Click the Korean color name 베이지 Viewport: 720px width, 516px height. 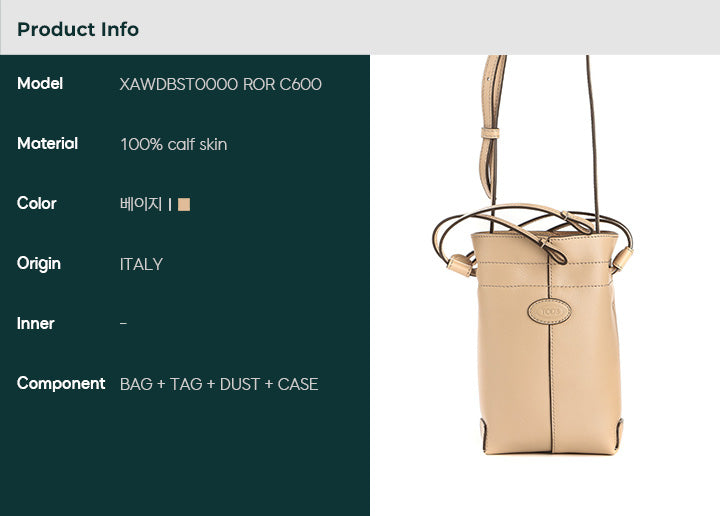point(141,204)
